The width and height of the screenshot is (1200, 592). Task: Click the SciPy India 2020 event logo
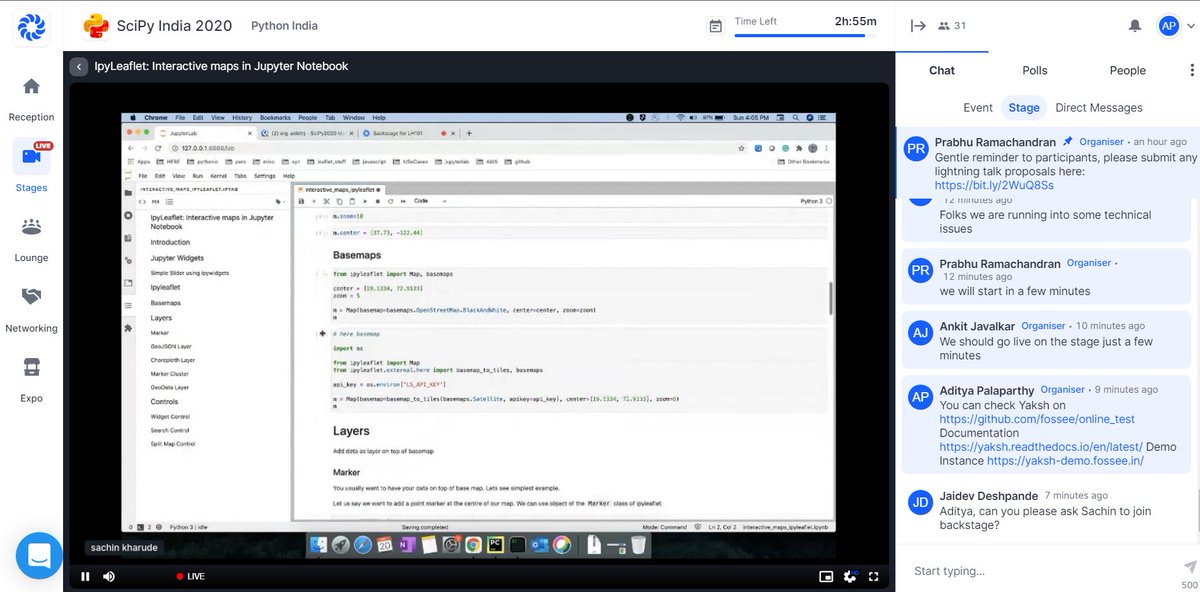(95, 25)
